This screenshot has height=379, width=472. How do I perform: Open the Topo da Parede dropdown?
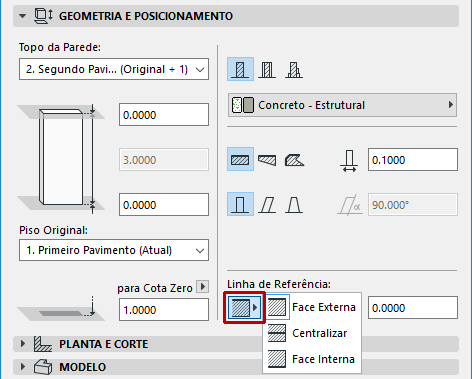[x=114, y=69]
